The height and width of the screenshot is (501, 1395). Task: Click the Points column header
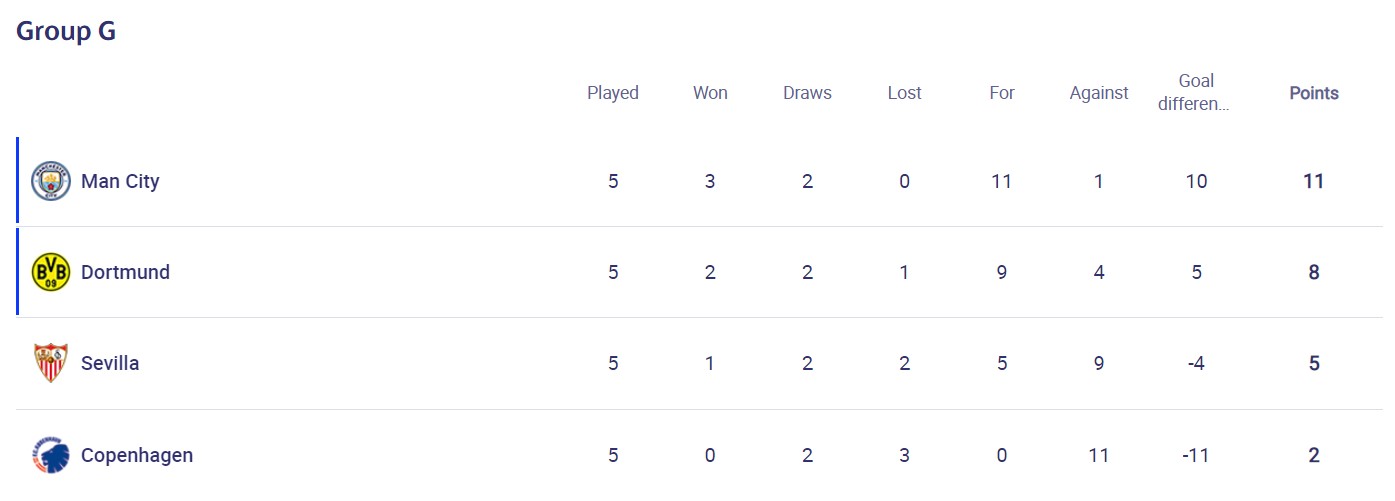[x=1314, y=93]
